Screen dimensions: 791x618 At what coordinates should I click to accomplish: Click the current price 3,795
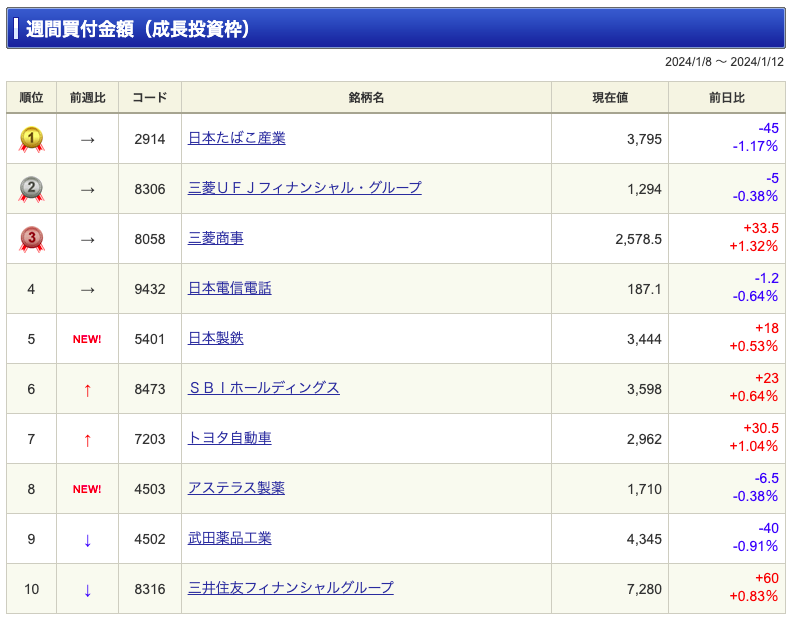644,139
